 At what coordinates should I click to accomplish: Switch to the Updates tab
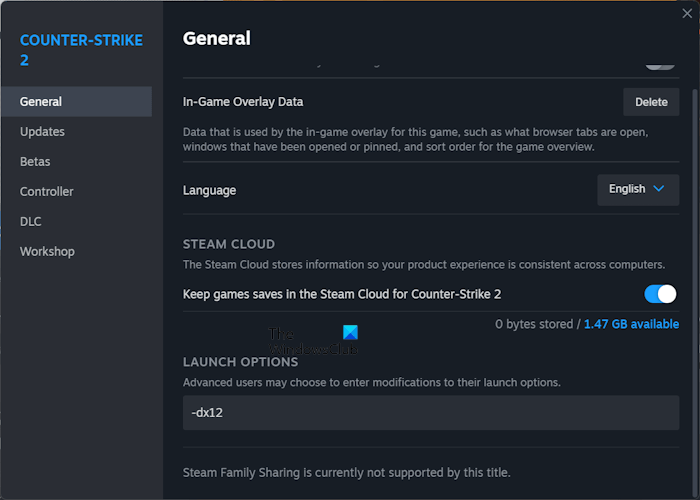42,131
